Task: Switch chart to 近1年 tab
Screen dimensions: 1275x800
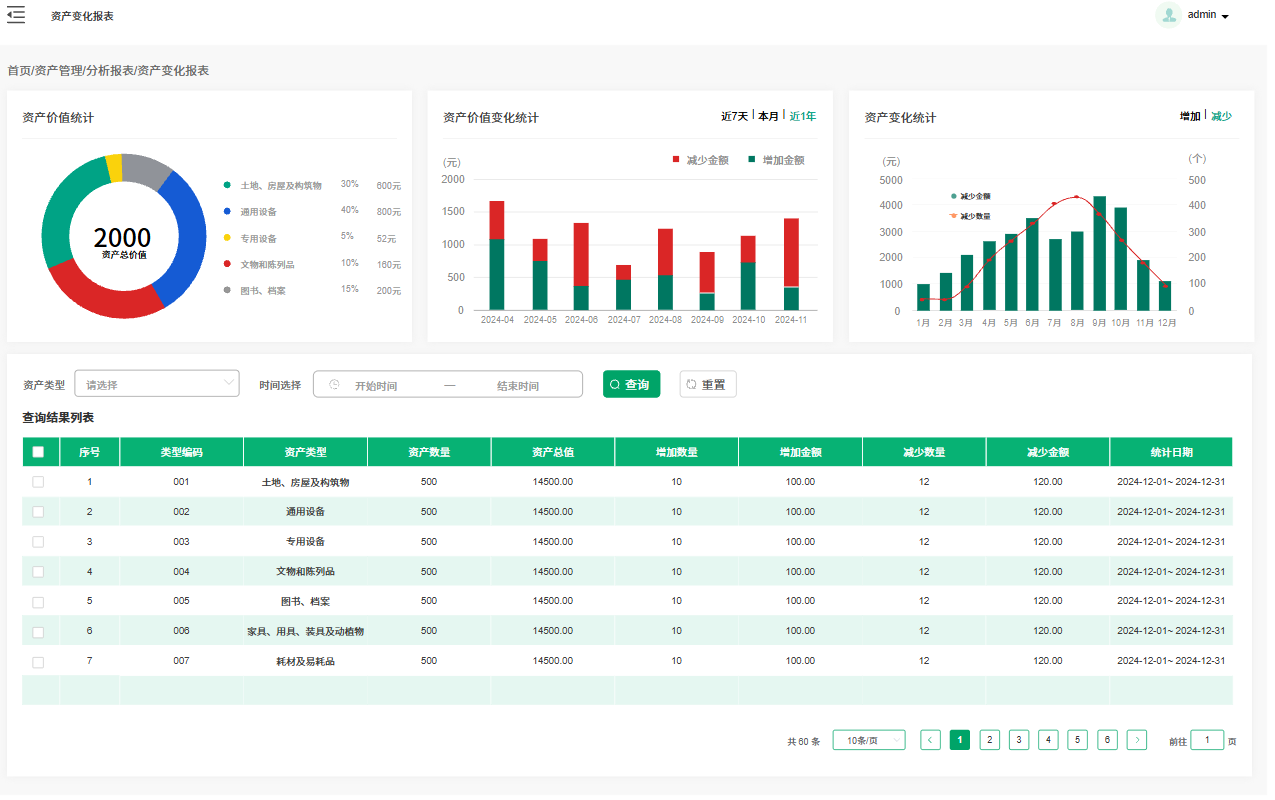Action: coord(802,116)
